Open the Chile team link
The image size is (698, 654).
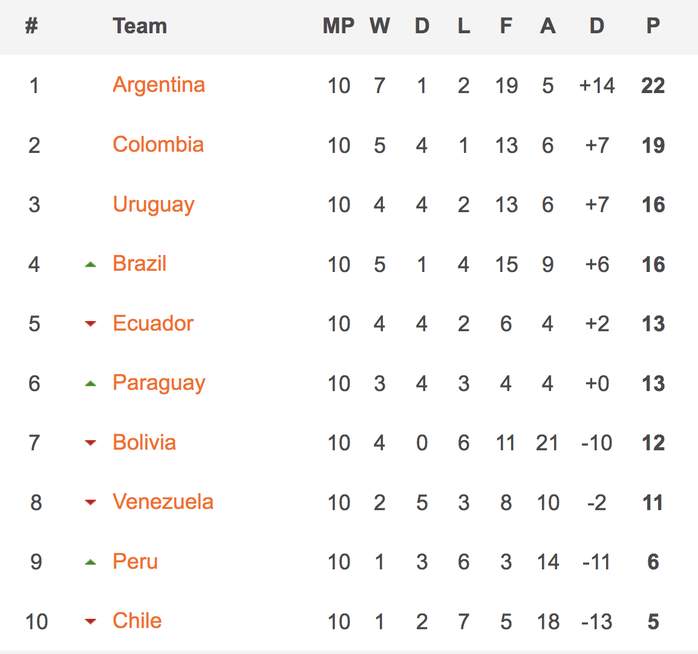point(137,621)
